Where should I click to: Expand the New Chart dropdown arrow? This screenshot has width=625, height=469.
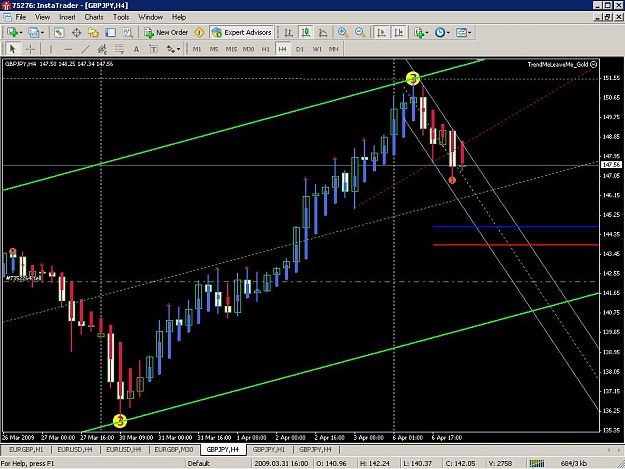click(x=20, y=33)
